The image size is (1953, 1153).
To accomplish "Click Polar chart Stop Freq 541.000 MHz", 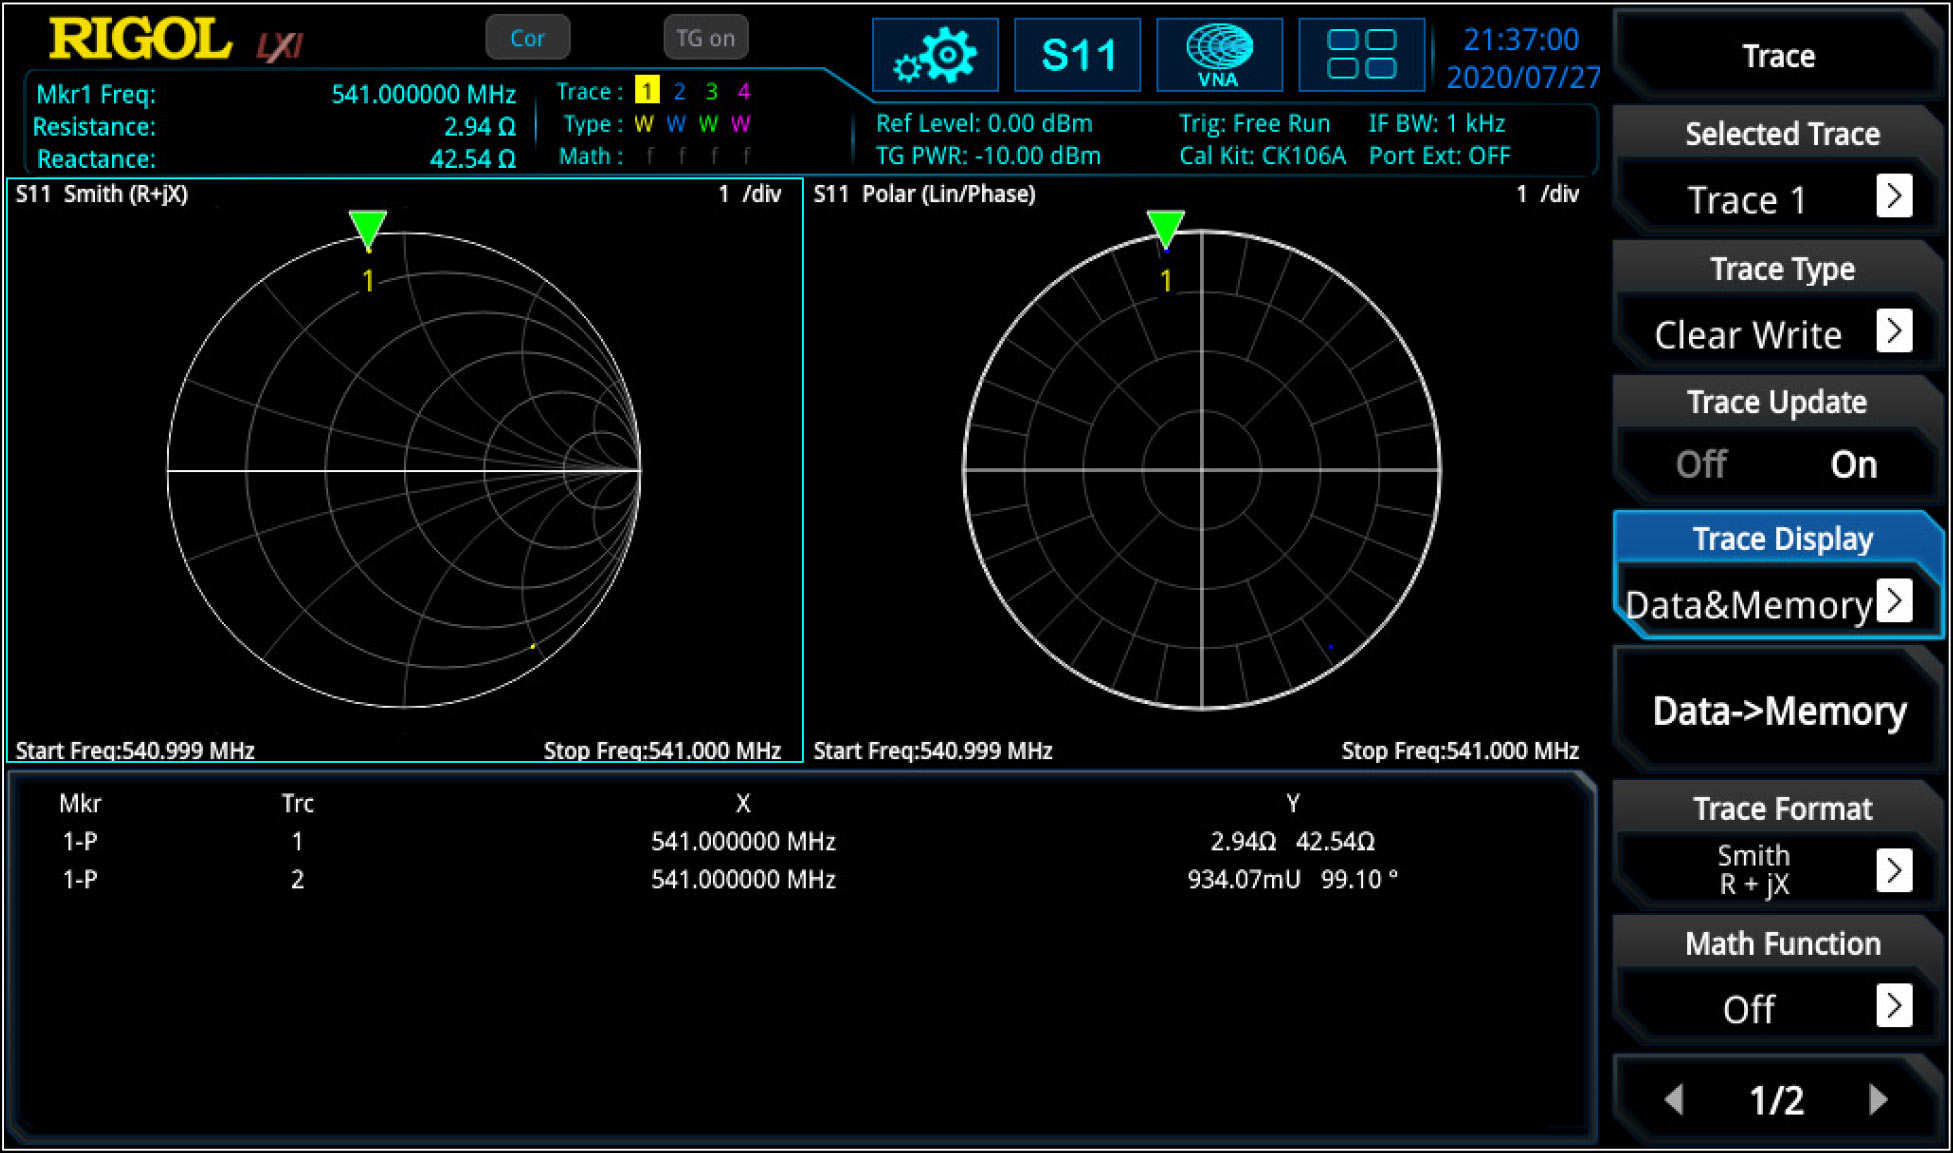I will tap(1460, 750).
